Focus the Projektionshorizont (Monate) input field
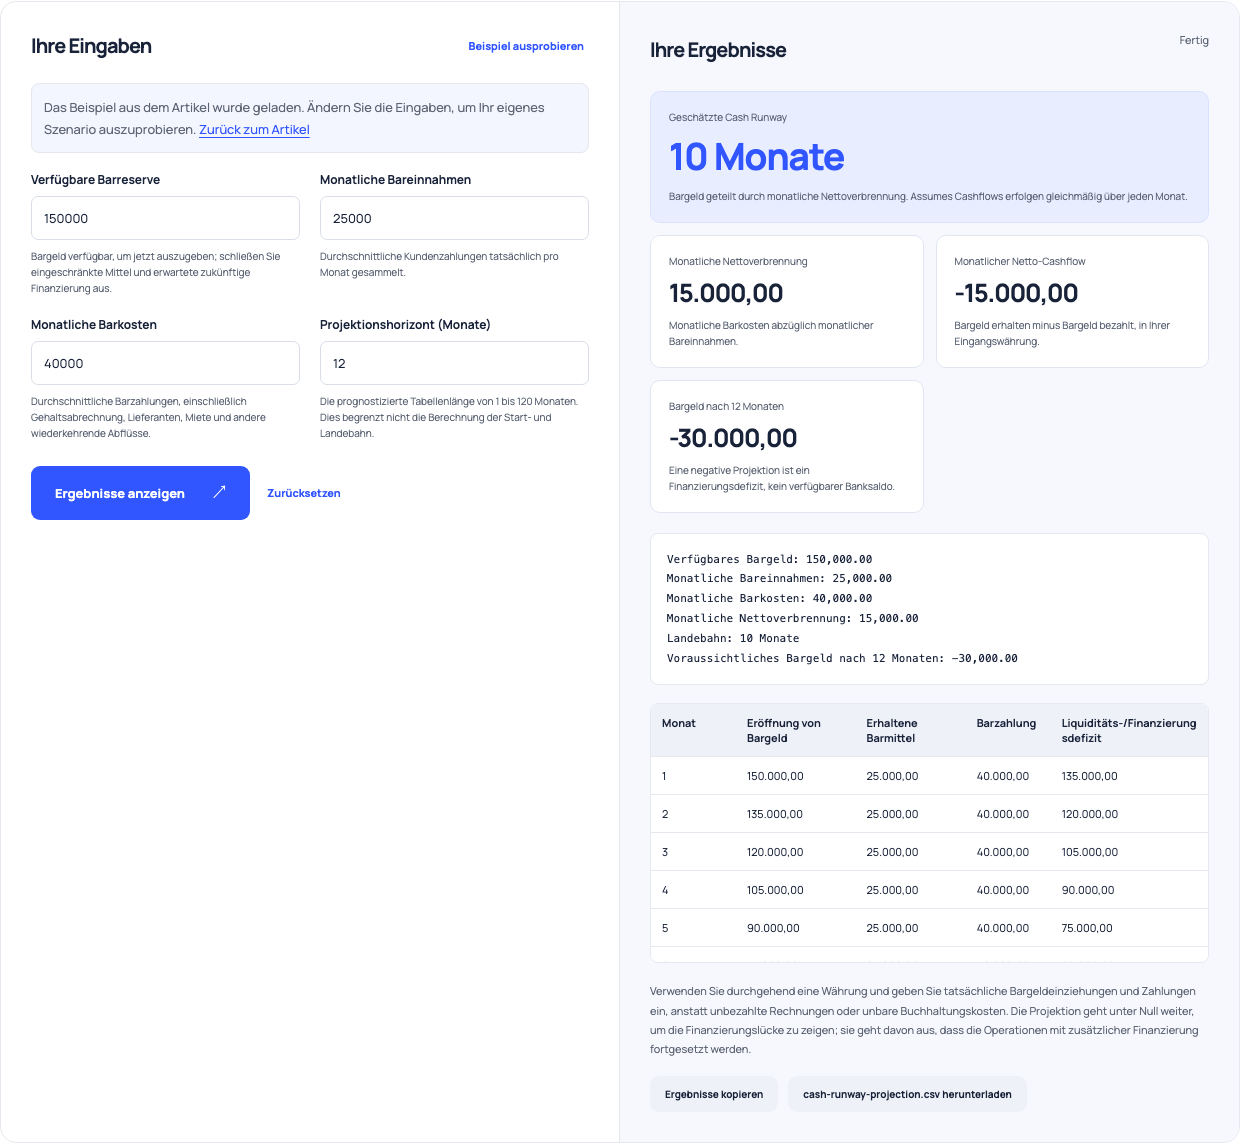 [x=454, y=363]
